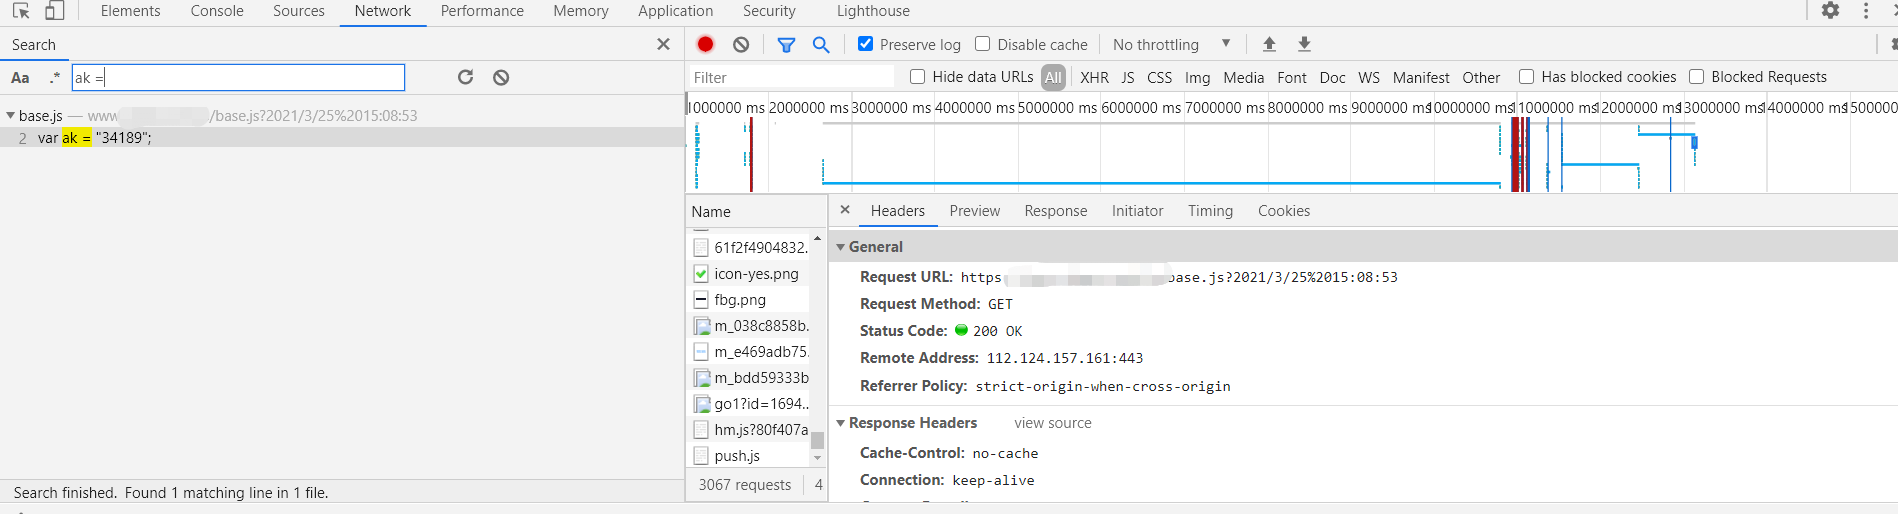The height and width of the screenshot is (514, 1898).
Task: Enable Has blocked cookies filter
Action: point(1526,77)
